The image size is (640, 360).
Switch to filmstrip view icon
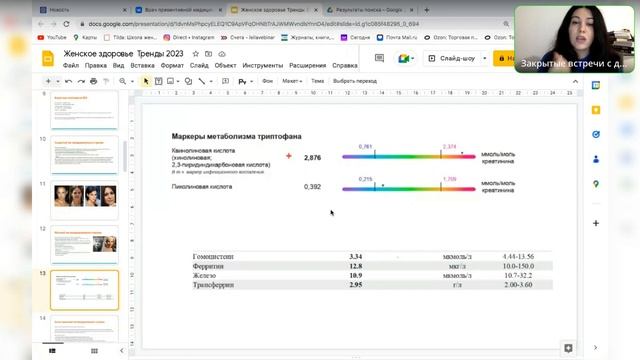(x=52, y=351)
